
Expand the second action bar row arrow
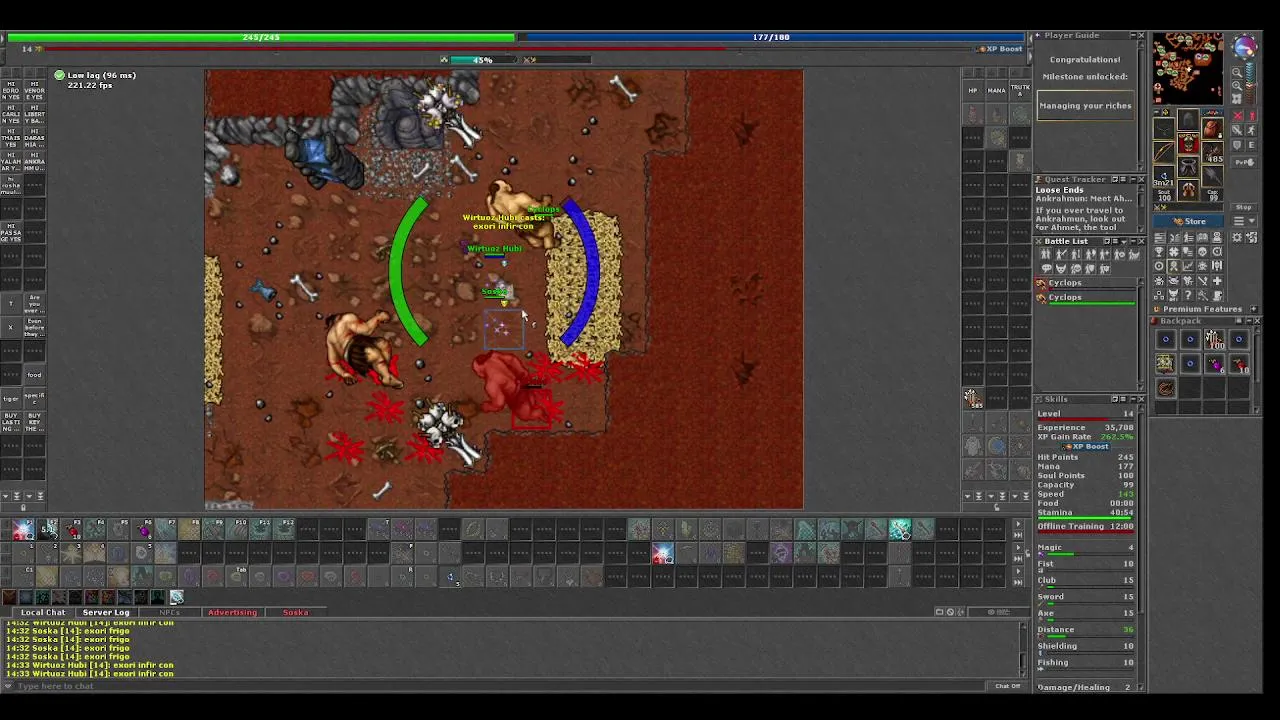pyautogui.click(x=1018, y=548)
